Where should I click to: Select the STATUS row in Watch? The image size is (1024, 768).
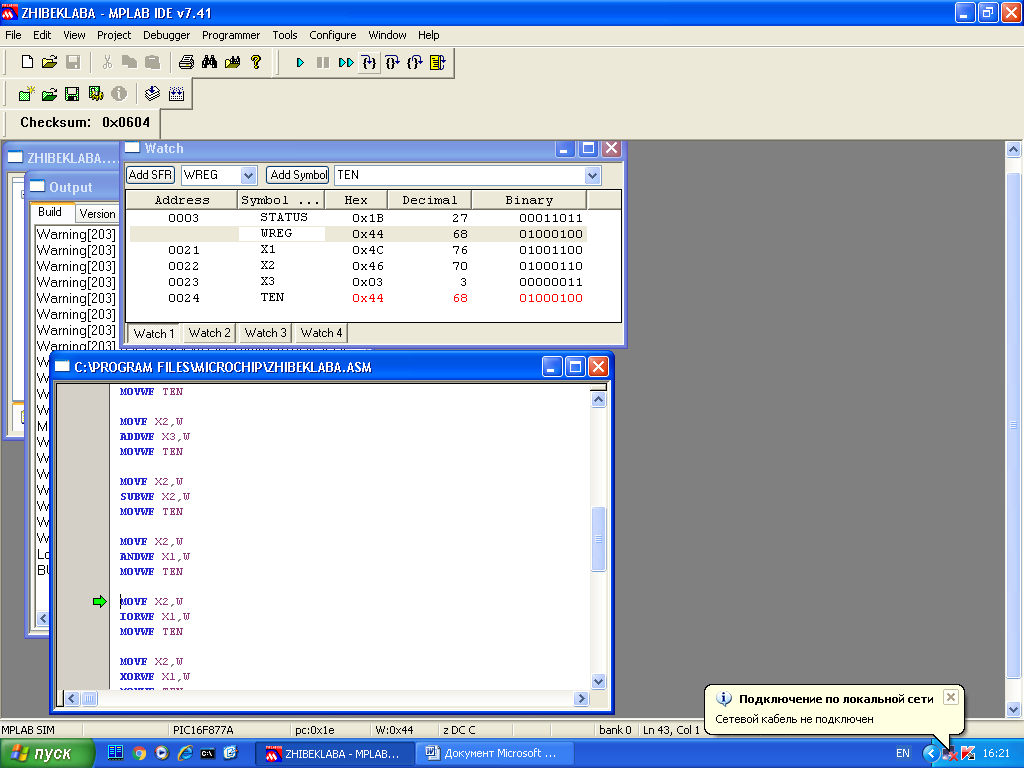tap(358, 217)
